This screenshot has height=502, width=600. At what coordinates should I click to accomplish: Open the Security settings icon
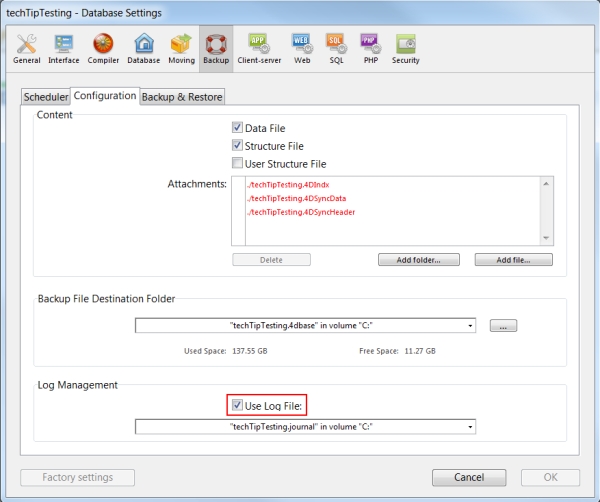[x=405, y=48]
